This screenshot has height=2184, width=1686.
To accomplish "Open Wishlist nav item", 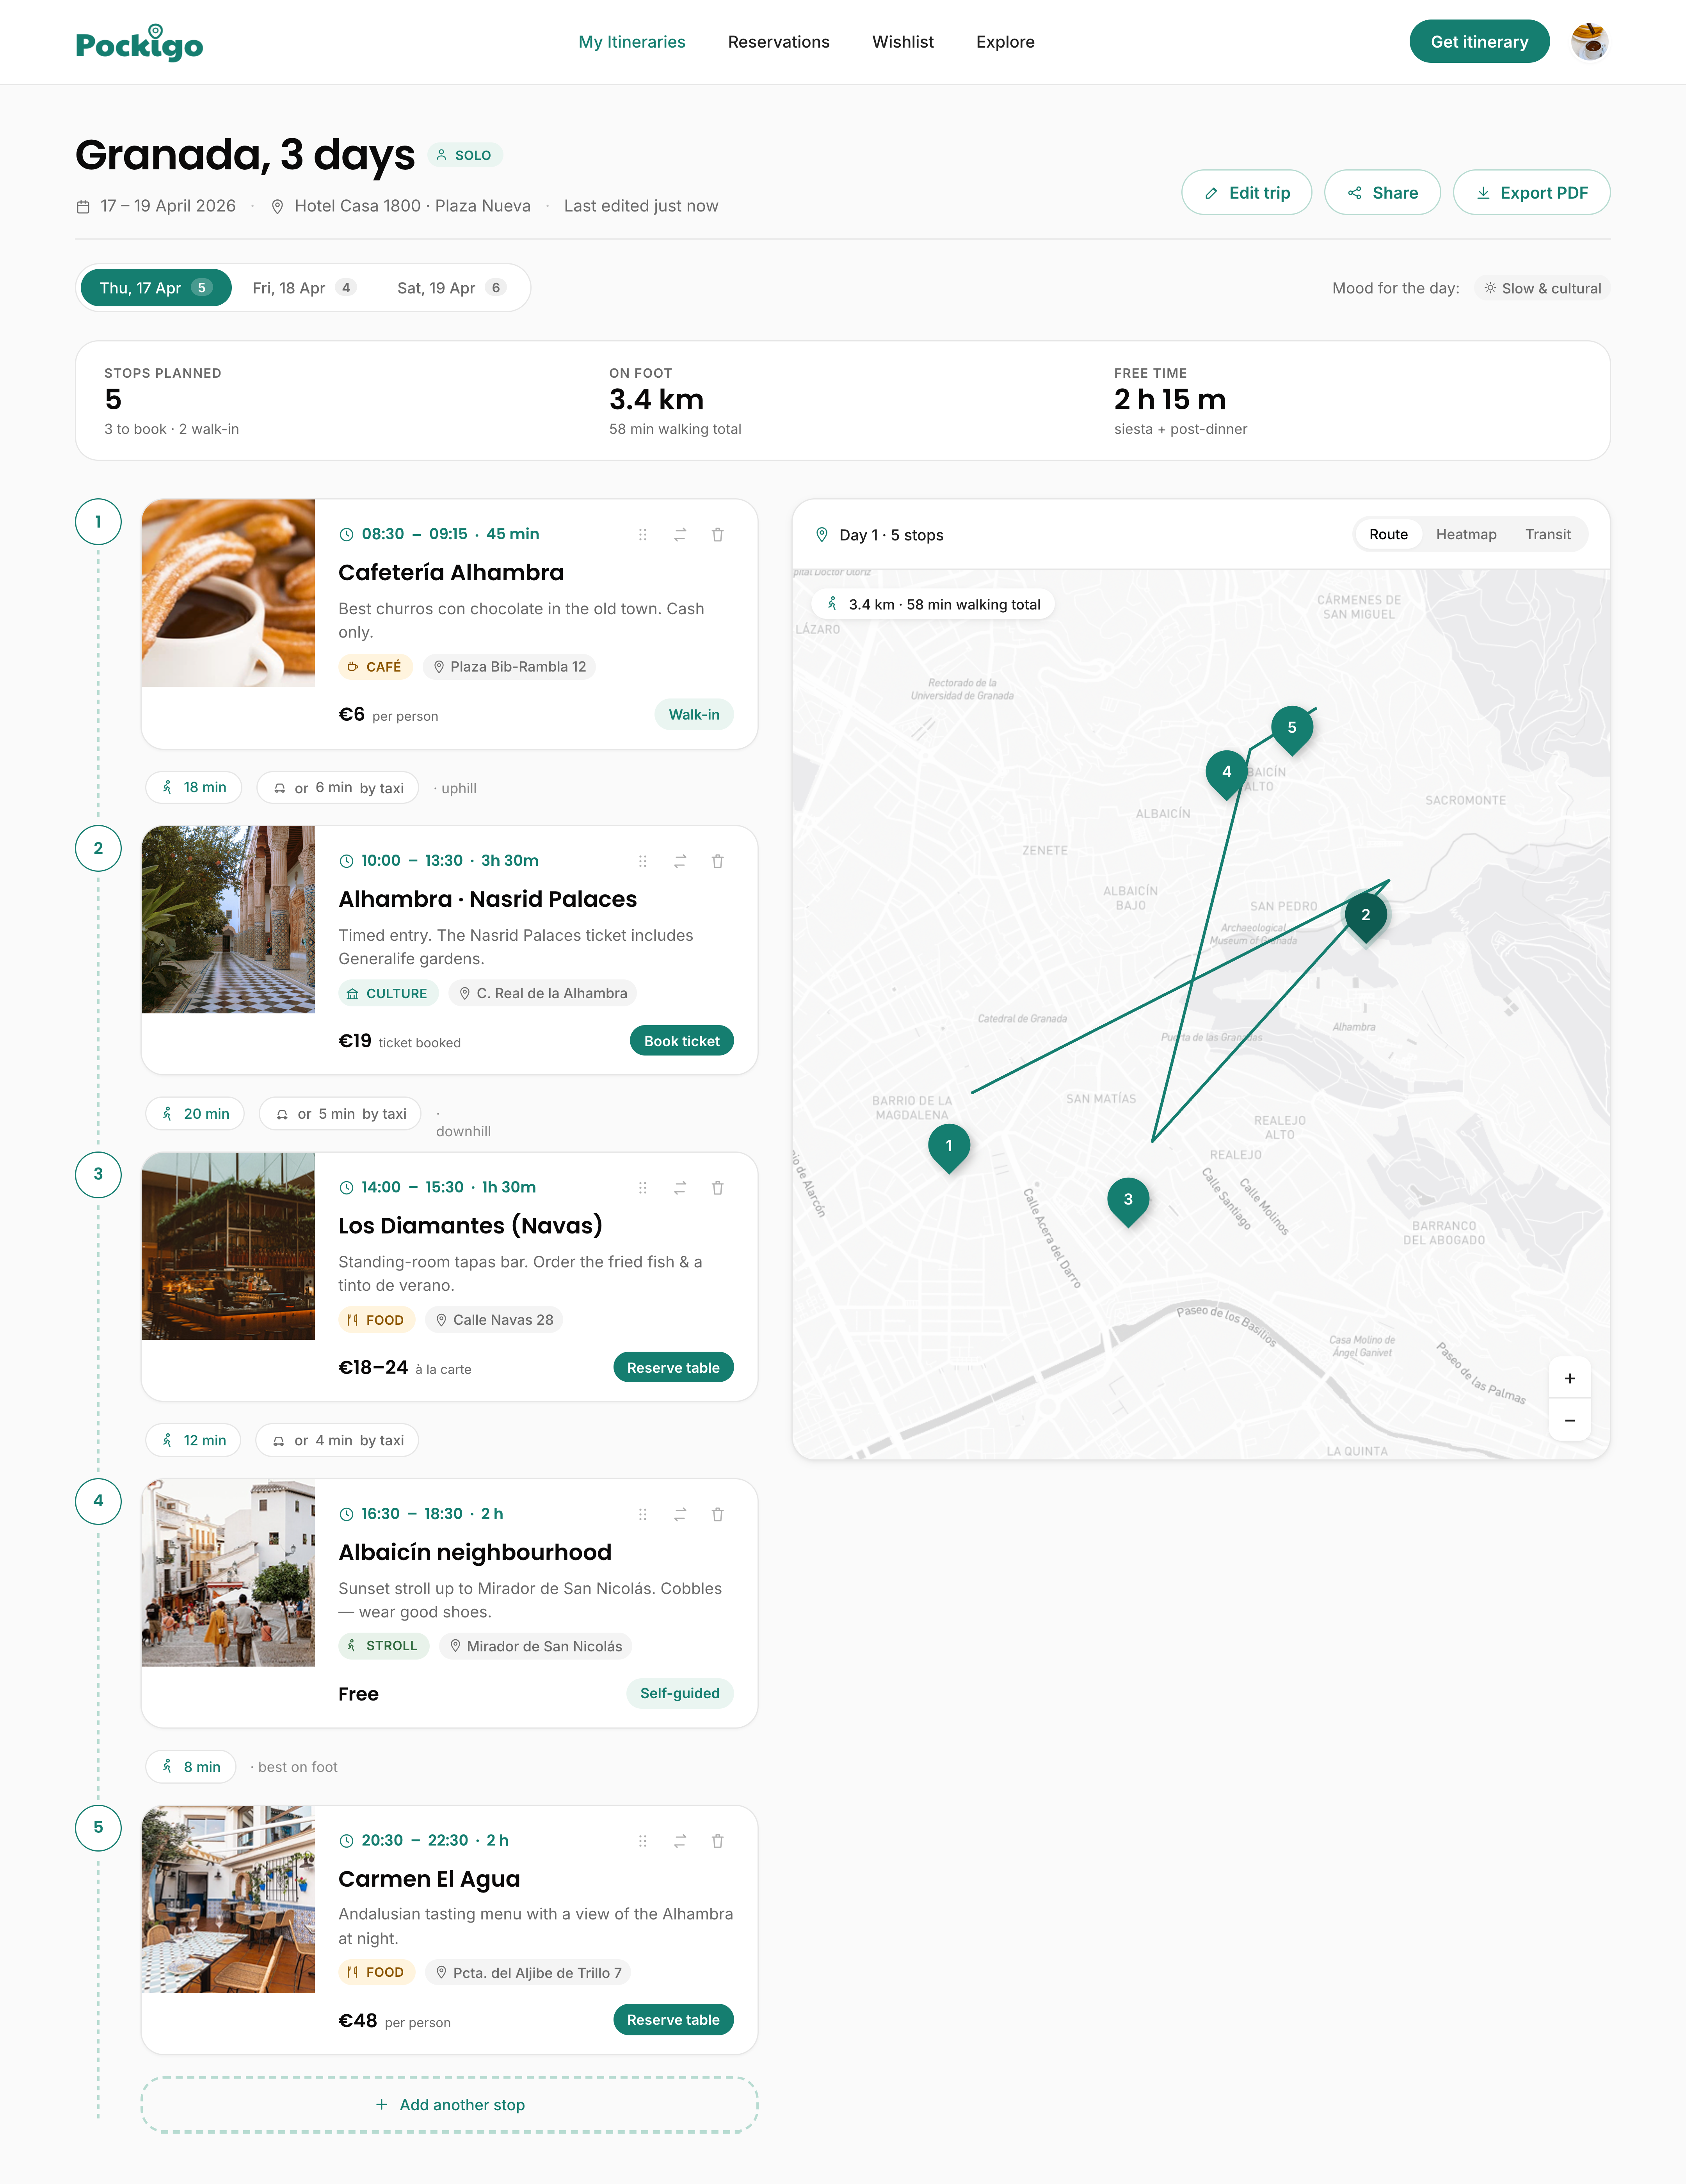I will click(x=903, y=42).
